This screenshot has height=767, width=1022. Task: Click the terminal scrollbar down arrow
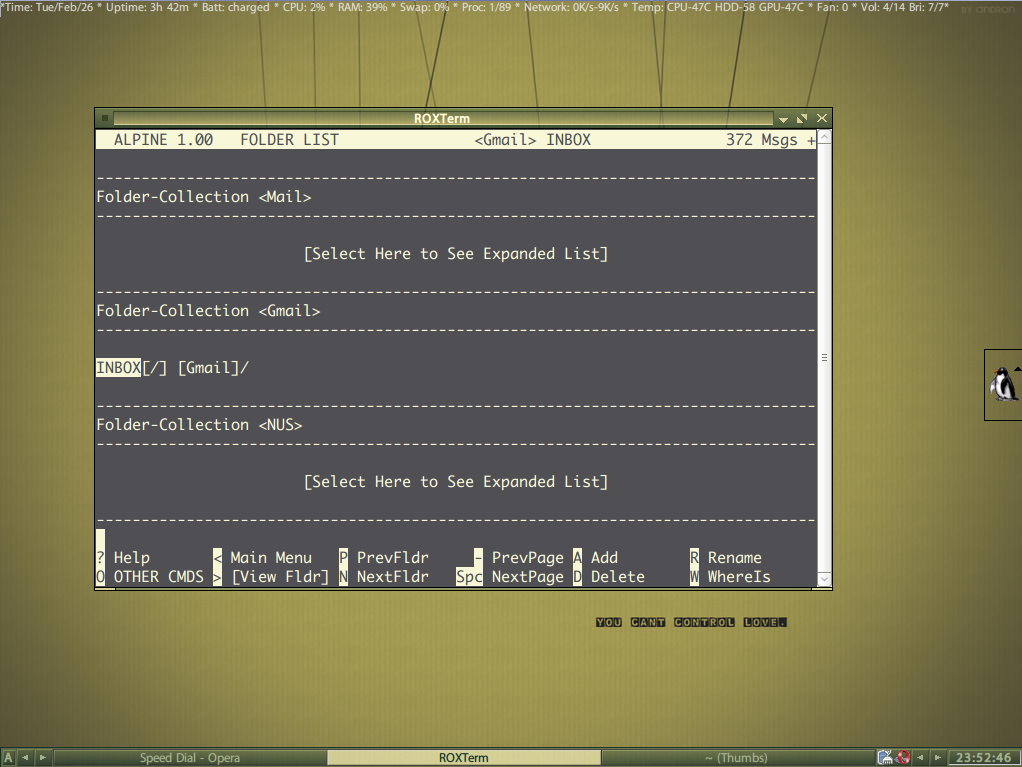824,579
